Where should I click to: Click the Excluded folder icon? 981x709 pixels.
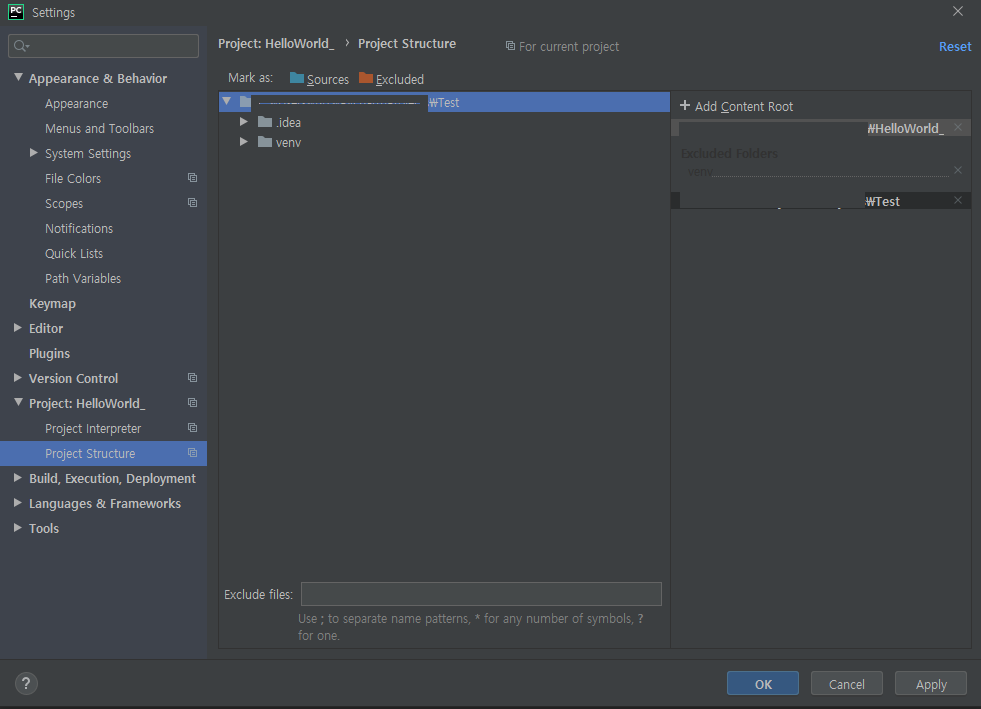(365, 78)
